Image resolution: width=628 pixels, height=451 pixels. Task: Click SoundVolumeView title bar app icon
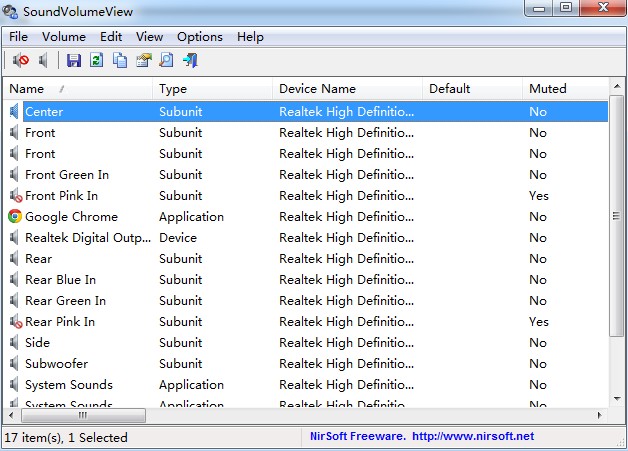[10, 11]
